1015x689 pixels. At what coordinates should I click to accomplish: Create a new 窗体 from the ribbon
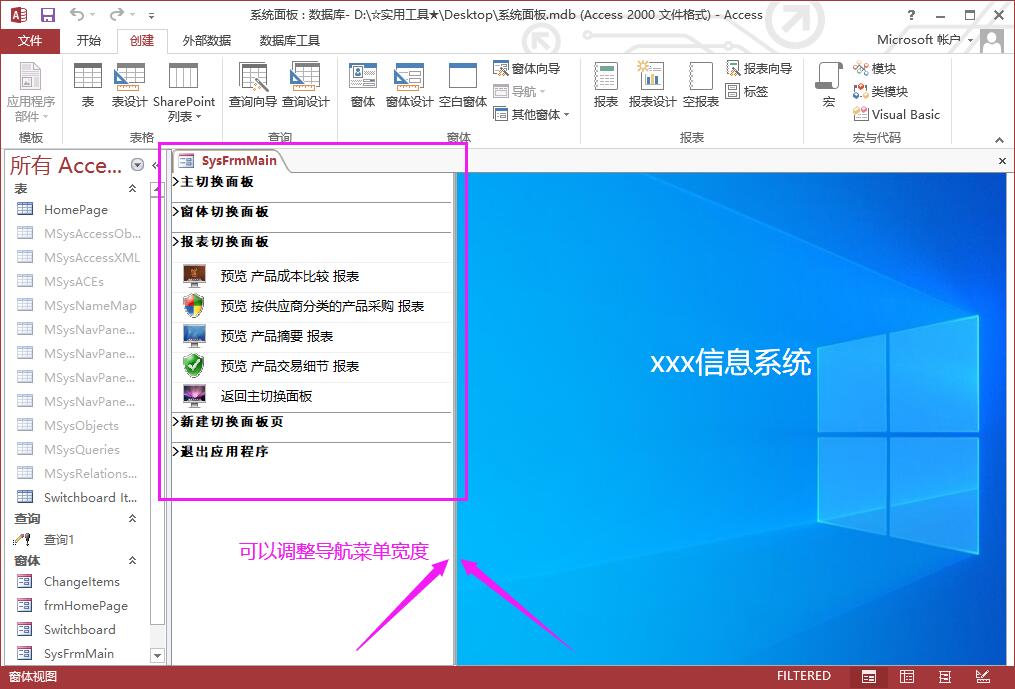point(362,85)
